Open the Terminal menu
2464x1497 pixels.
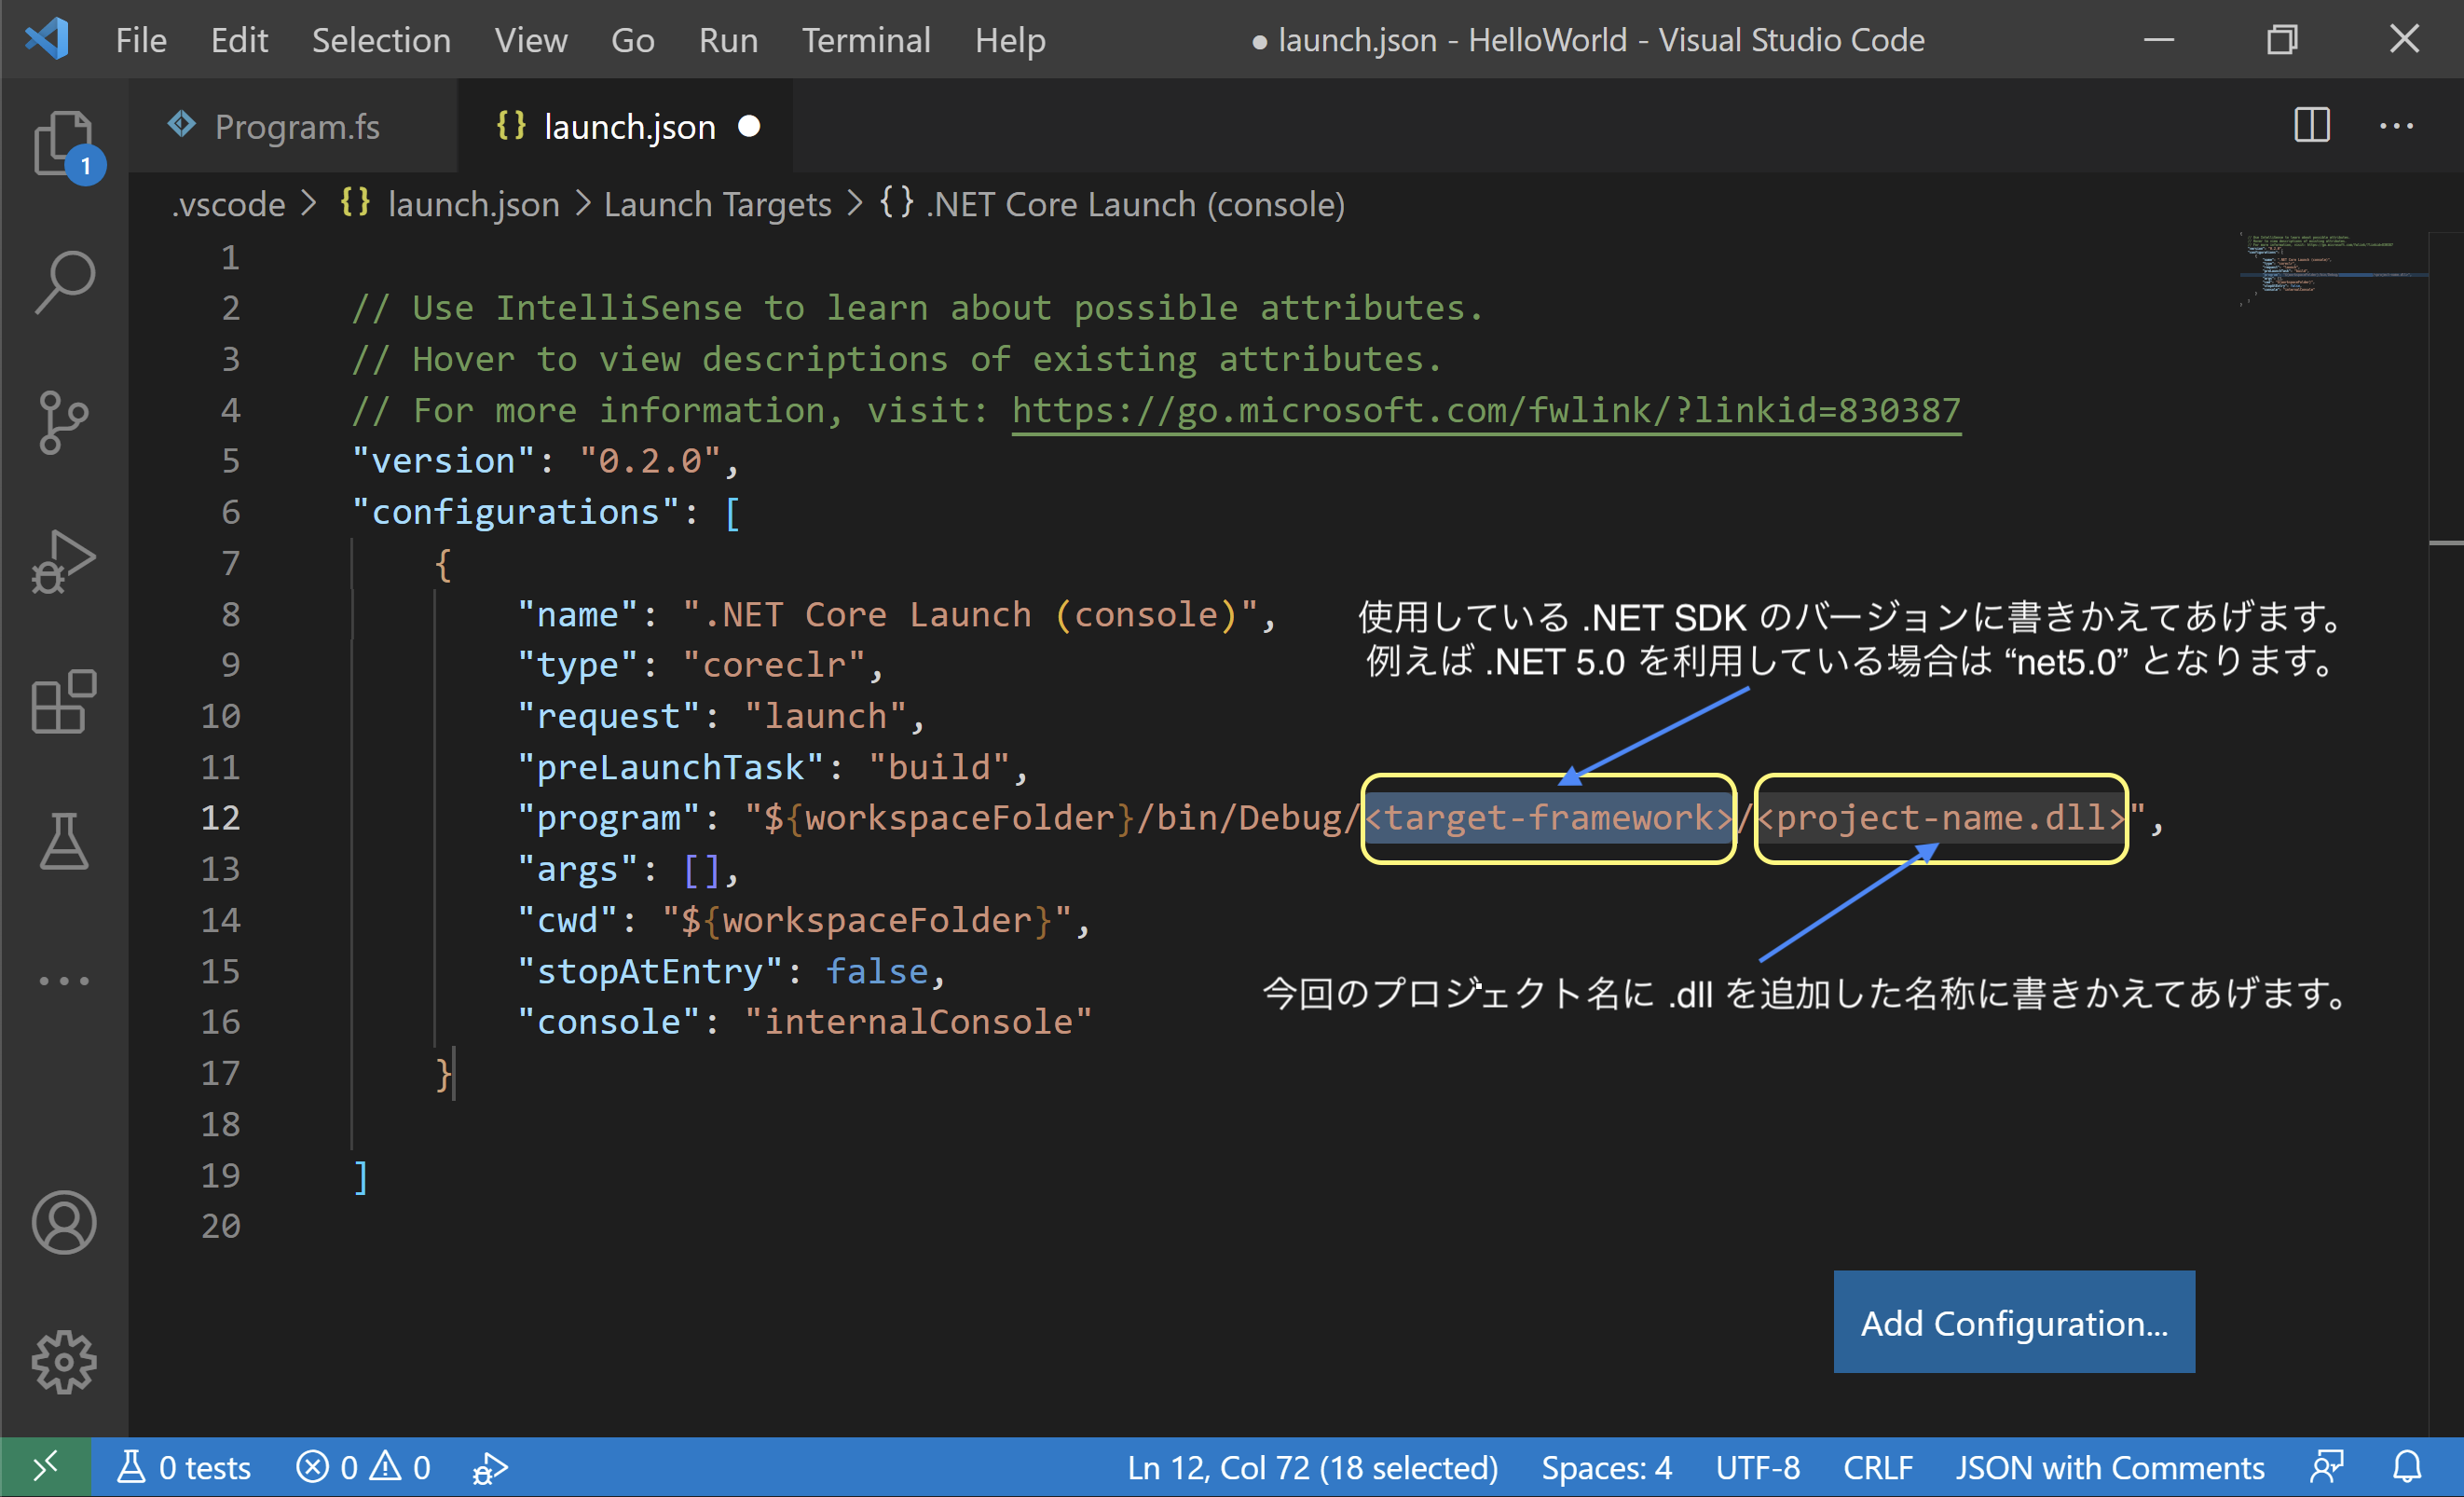(866, 40)
